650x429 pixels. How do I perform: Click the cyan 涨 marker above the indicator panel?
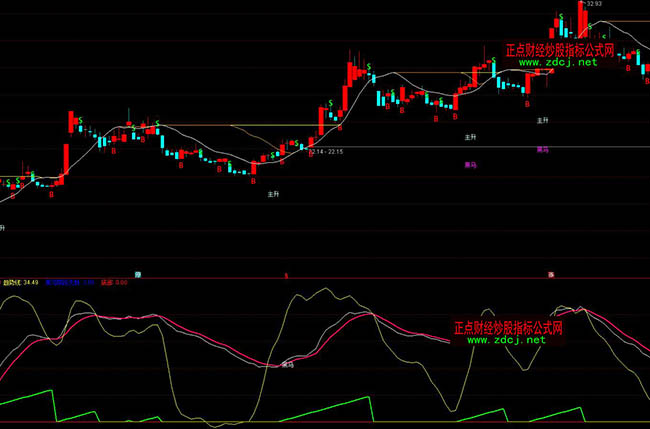pyautogui.click(x=139, y=273)
